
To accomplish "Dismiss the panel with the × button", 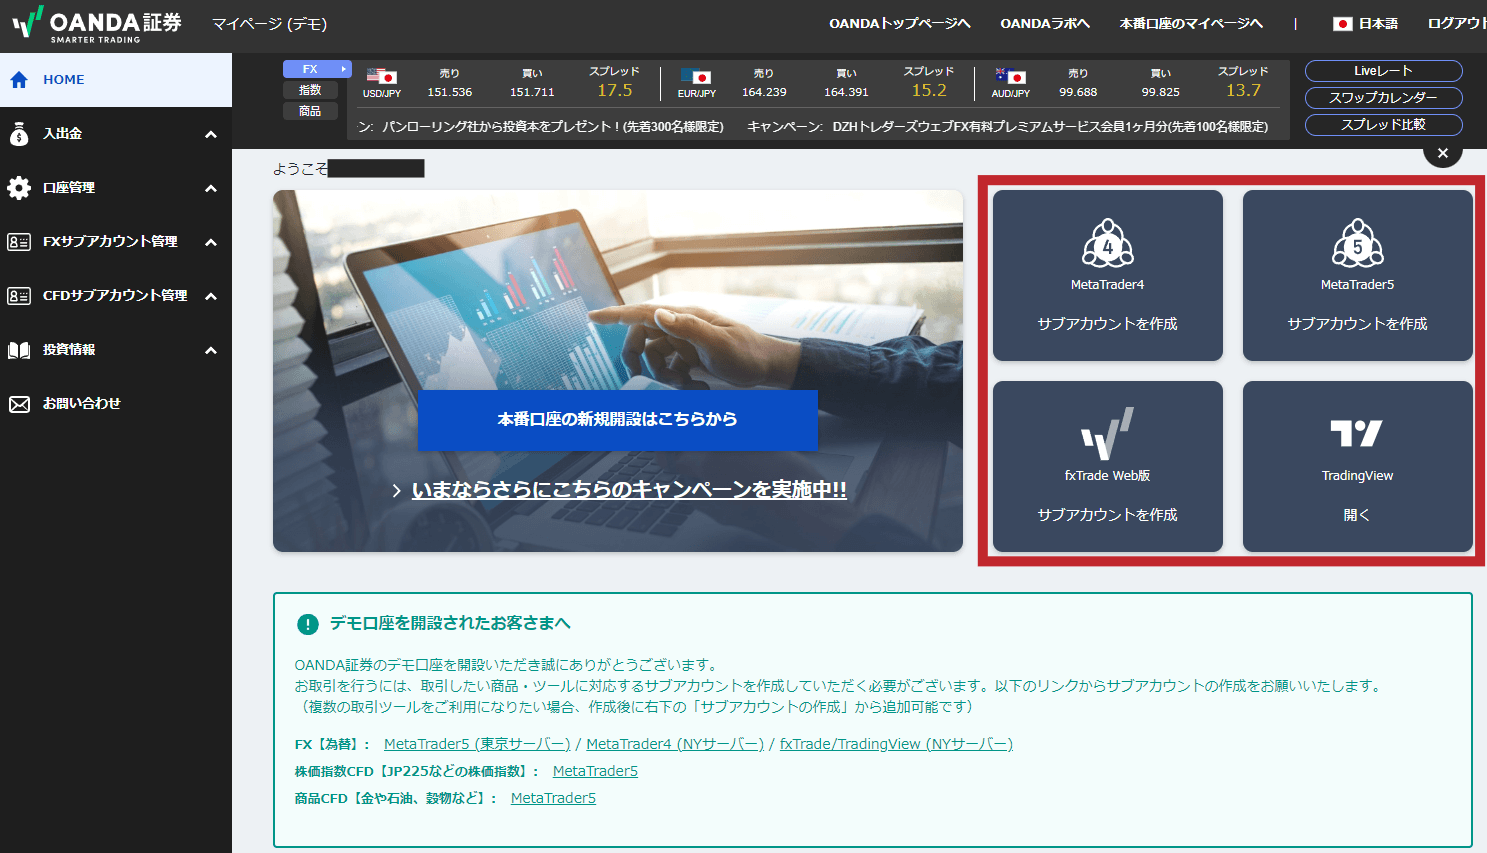I will point(1443,152).
